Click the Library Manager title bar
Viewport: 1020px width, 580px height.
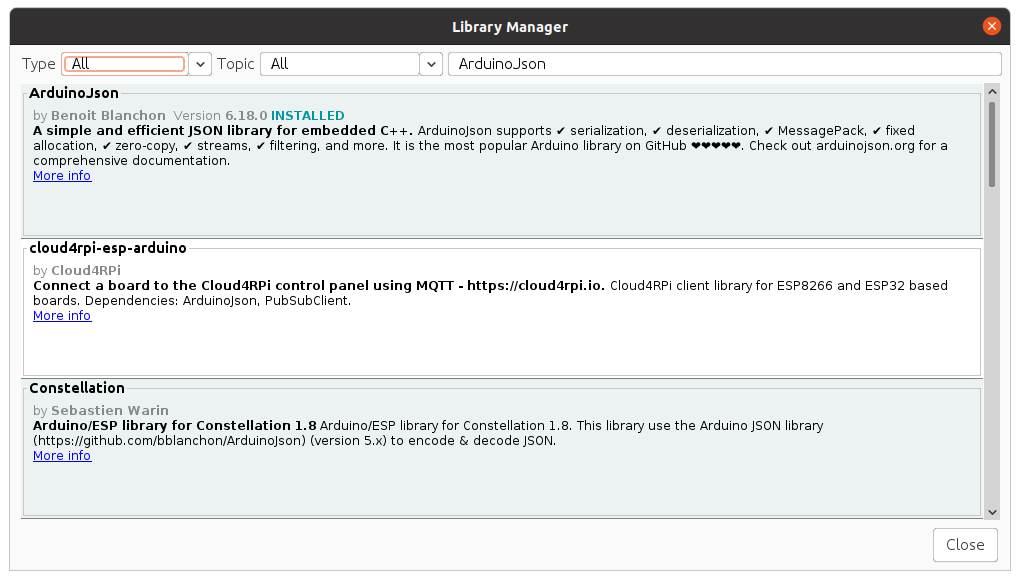click(x=510, y=26)
